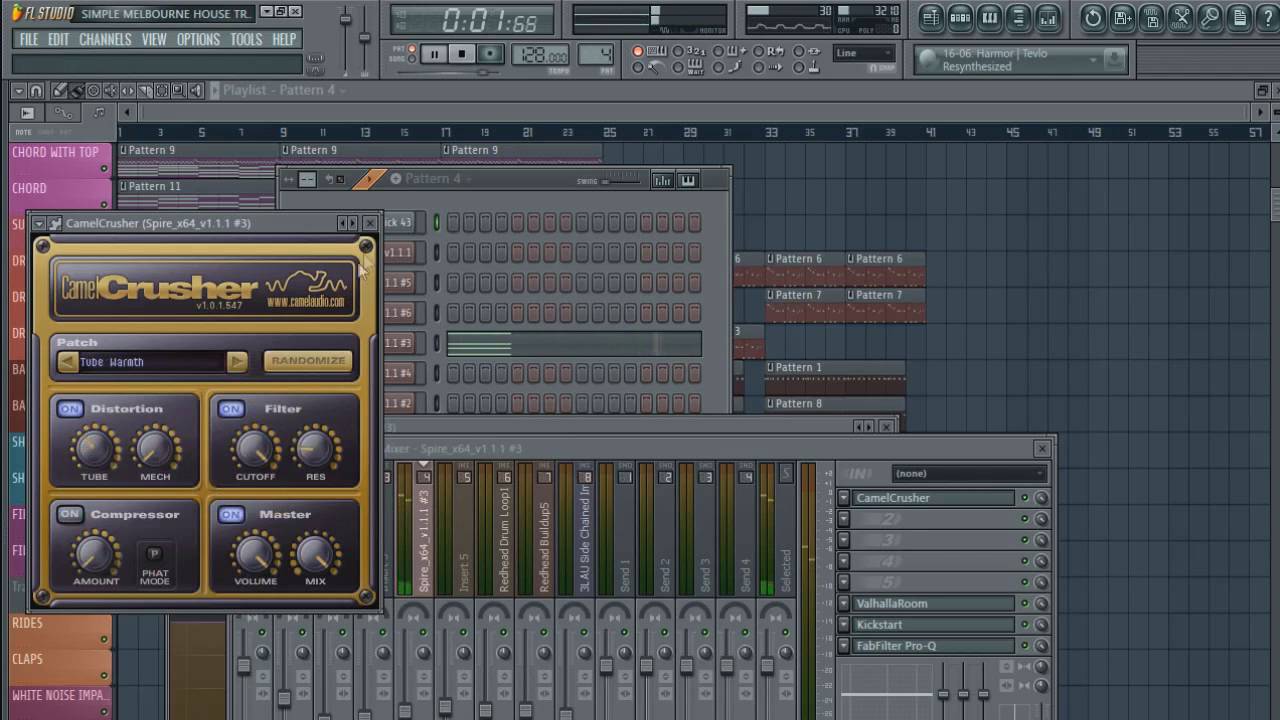
Task: Select the playlist zoom tool
Action: [x=178, y=91]
